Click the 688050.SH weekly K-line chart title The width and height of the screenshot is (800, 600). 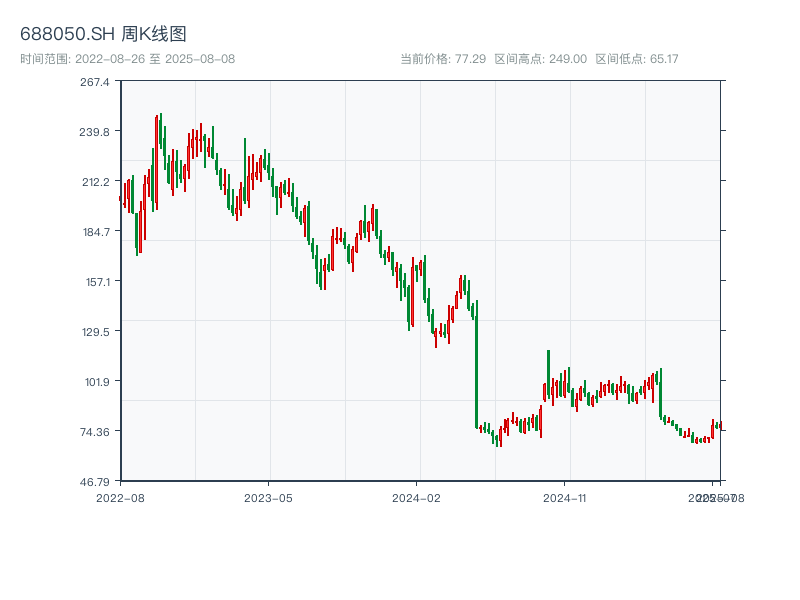(x=103, y=34)
